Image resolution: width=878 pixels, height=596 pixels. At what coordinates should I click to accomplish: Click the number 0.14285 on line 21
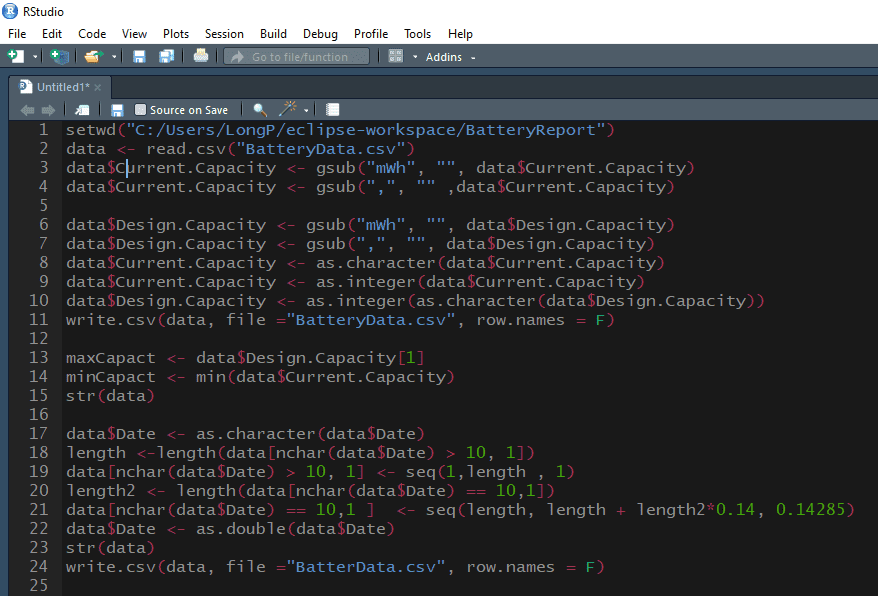pyautogui.click(x=810, y=510)
